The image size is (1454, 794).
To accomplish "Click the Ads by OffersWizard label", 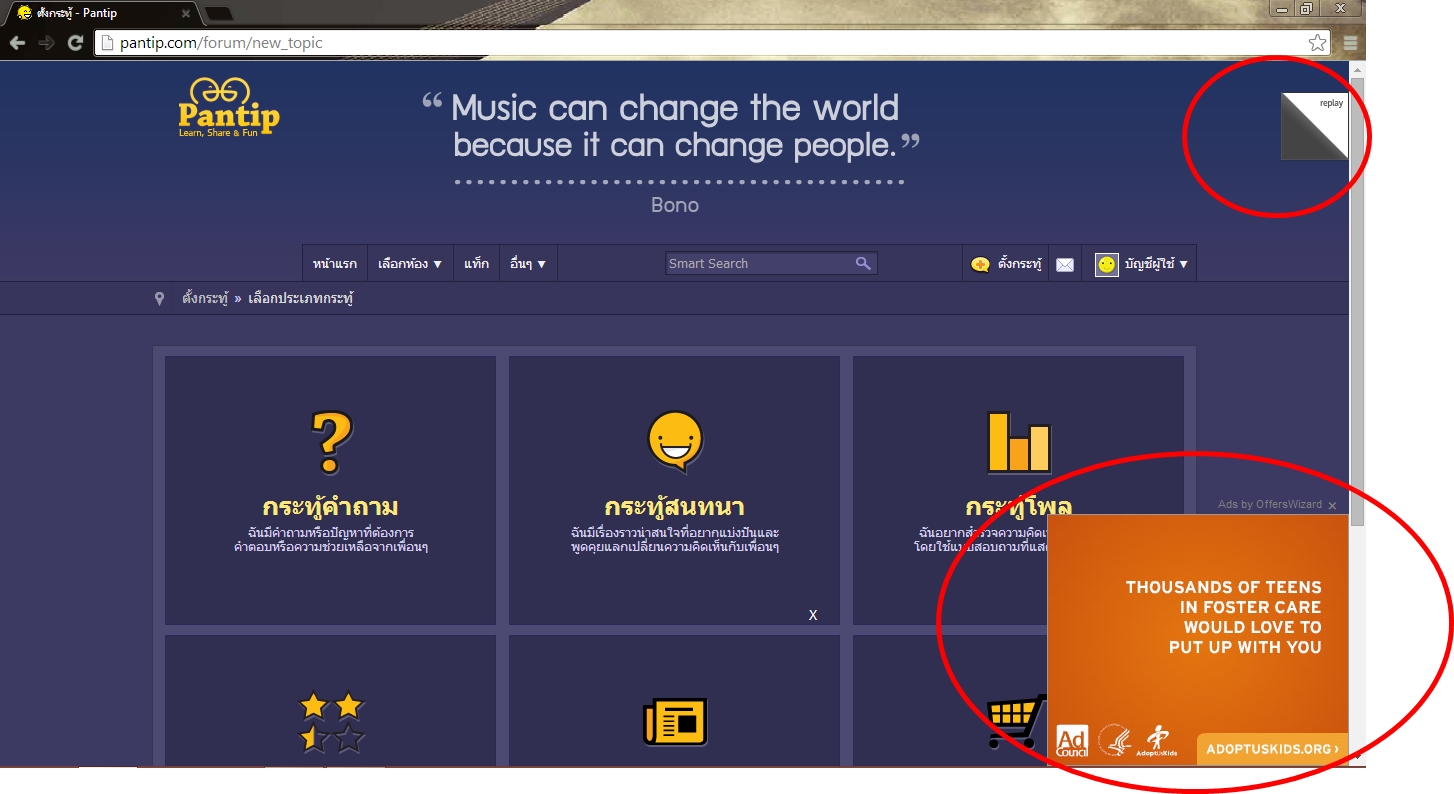I will click(x=1270, y=505).
